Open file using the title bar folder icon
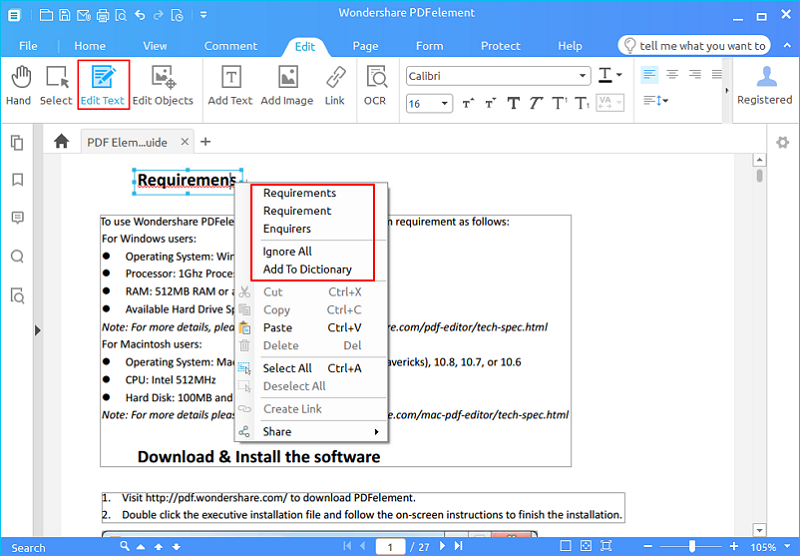 46,15
